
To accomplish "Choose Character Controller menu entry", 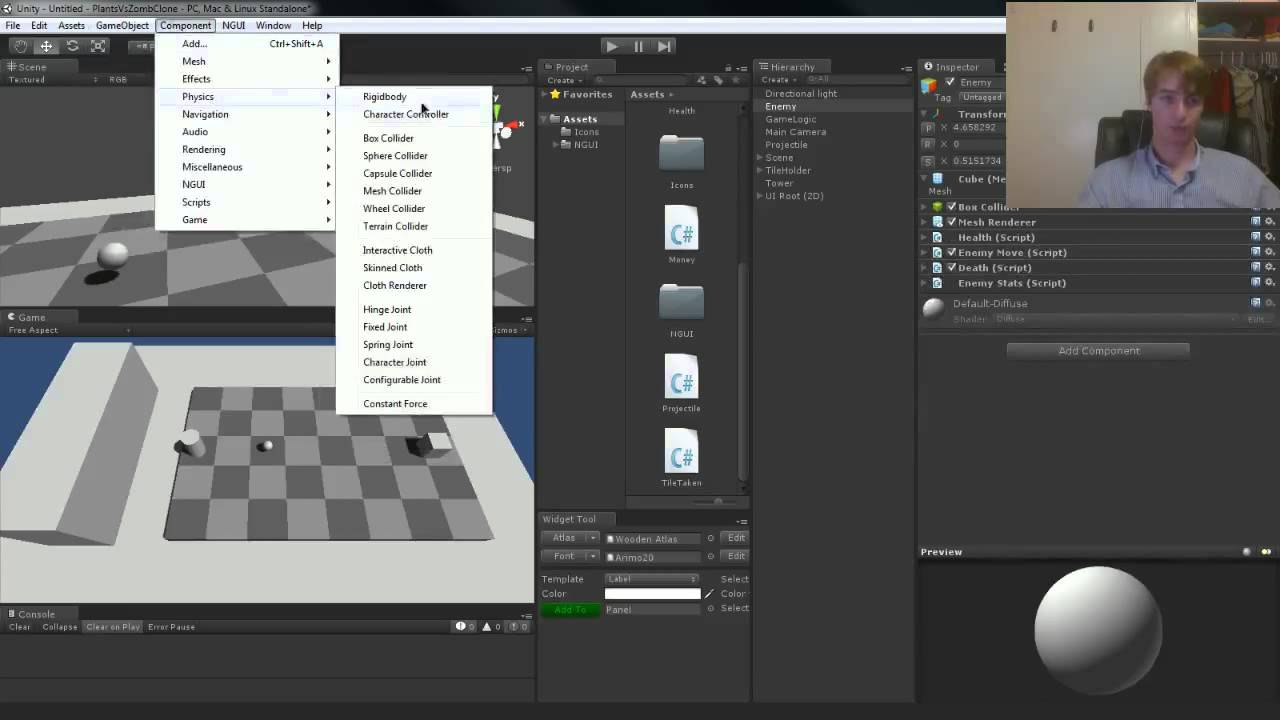I will (414, 114).
